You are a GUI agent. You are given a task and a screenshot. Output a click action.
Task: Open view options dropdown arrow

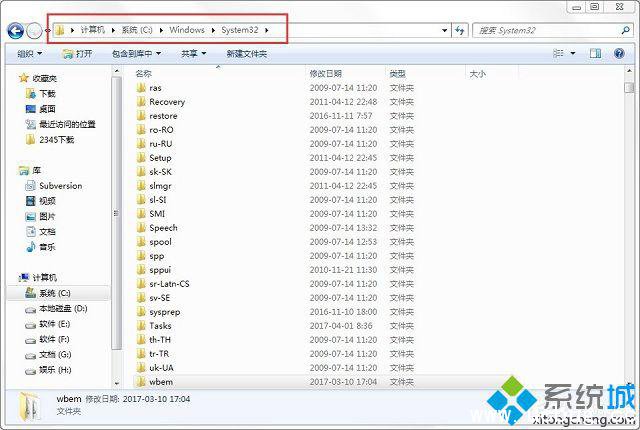[x=573, y=53]
